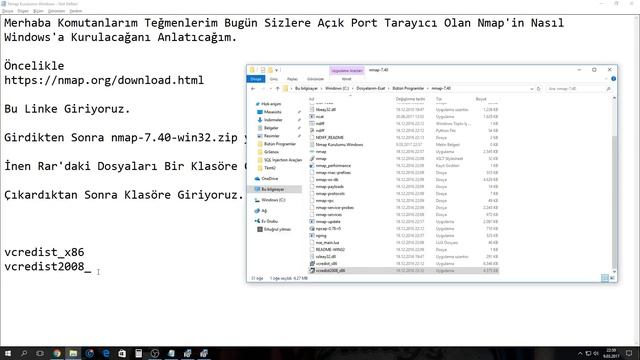
Task: Click 'Dosyalarım-Esat' in the address breadcrumb
Action: point(371,89)
